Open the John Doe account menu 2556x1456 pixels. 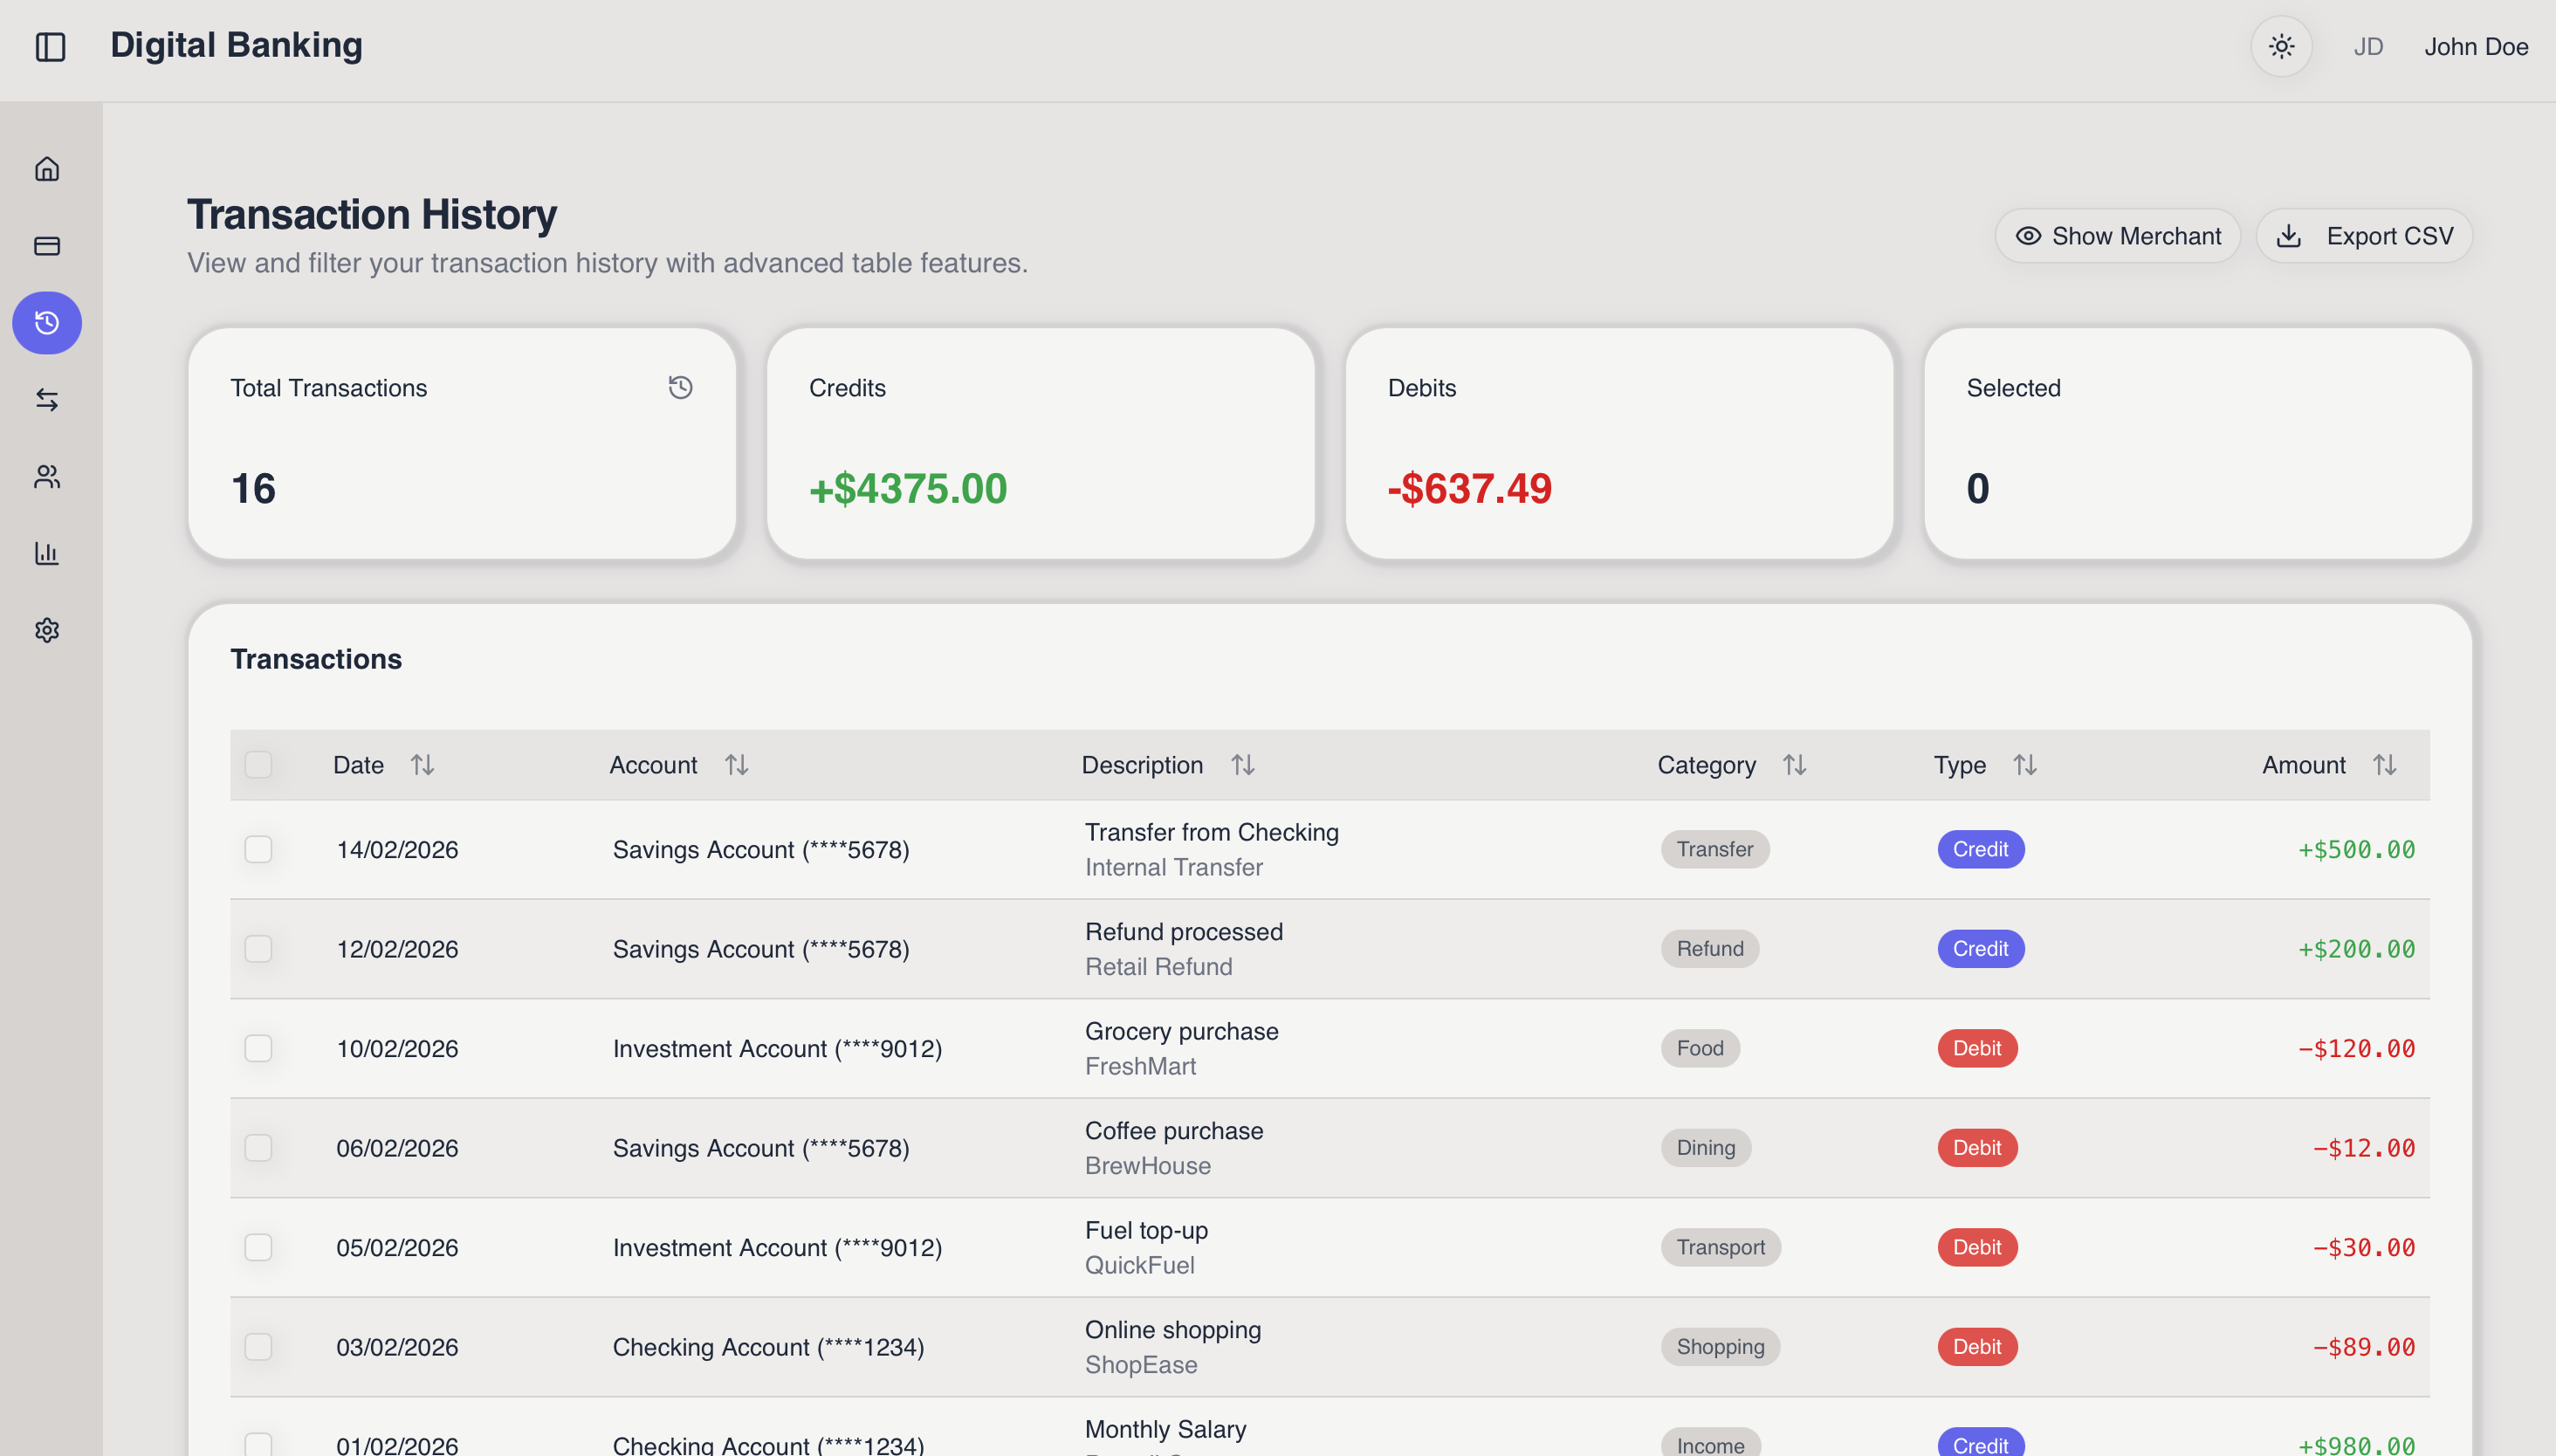point(2476,46)
